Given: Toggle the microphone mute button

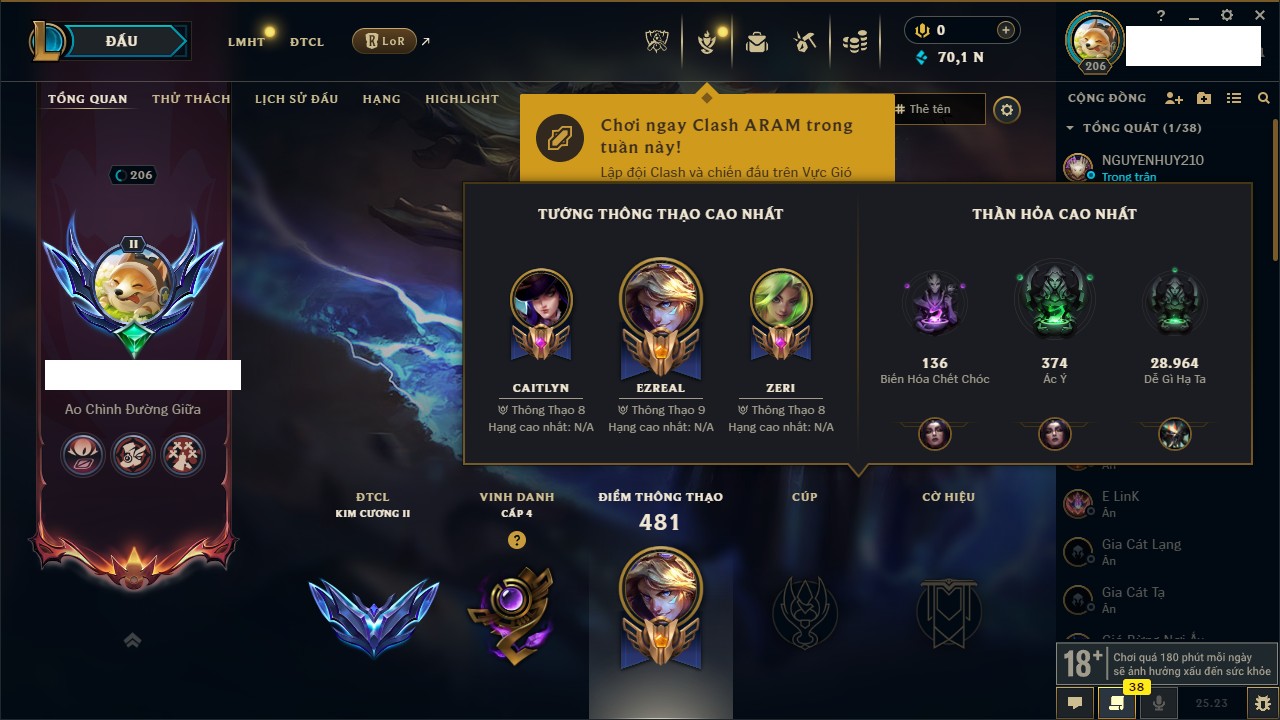Looking at the screenshot, I should pos(1159,703).
